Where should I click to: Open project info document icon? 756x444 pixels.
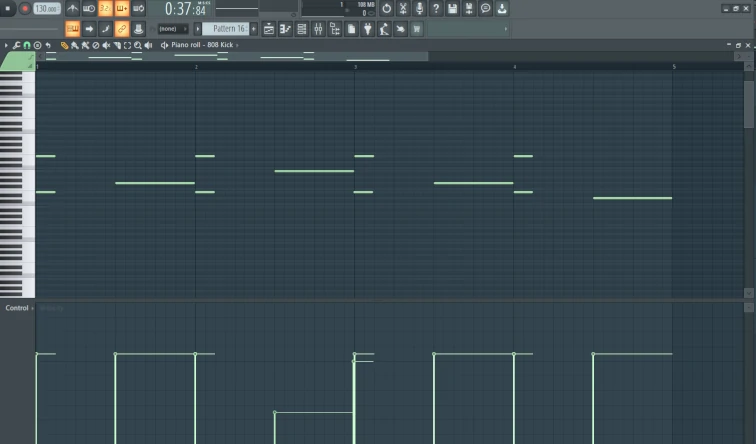click(351, 29)
